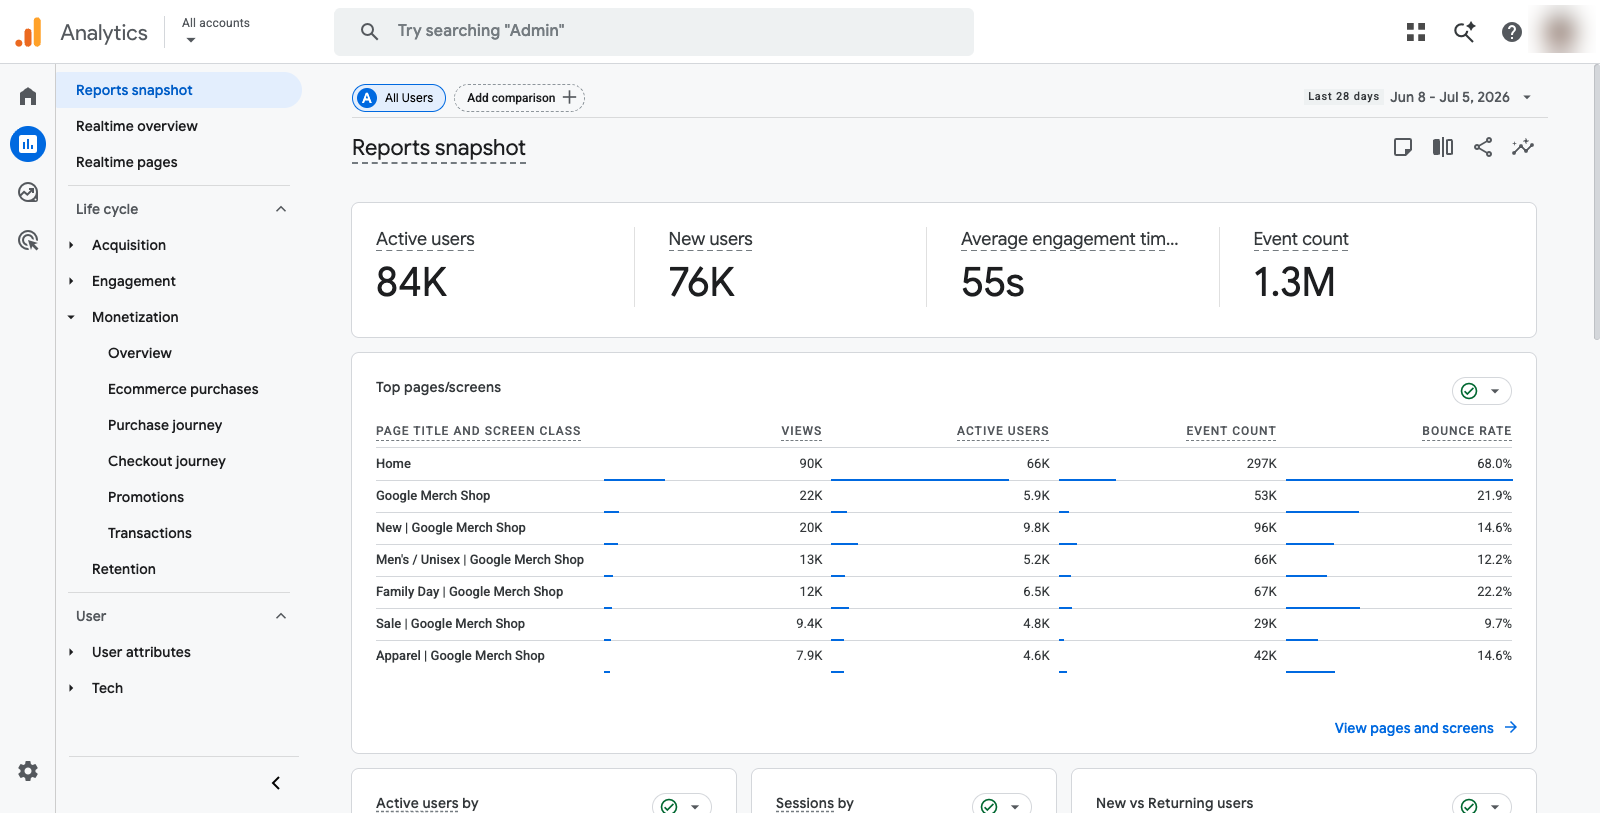
Task: Expand the Tech menu group
Action: [x=71, y=688]
